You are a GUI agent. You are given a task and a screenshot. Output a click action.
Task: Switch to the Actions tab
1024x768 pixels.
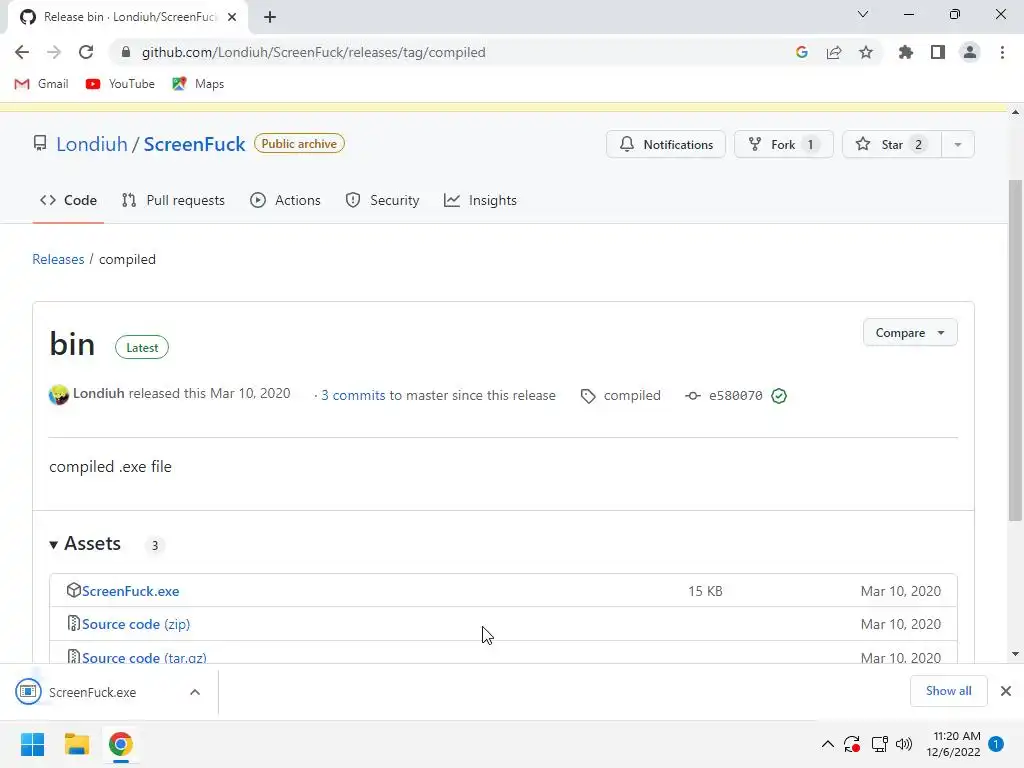point(285,200)
